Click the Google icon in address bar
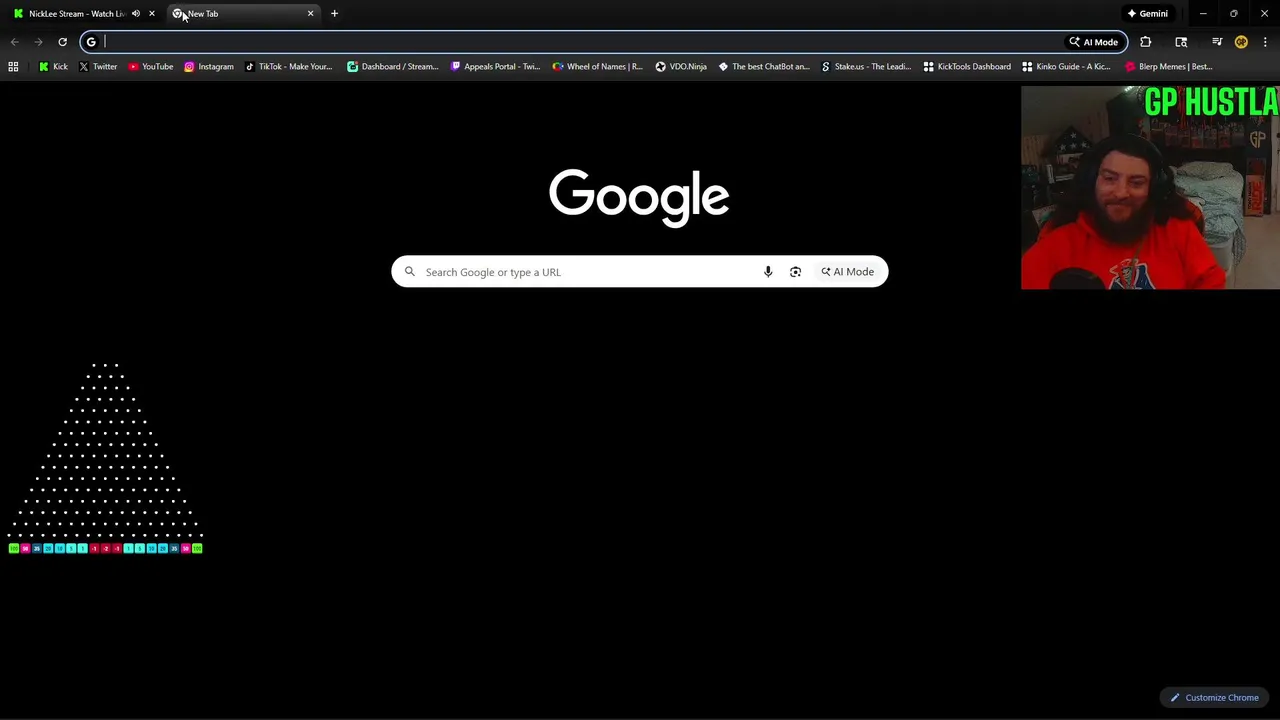Viewport: 1280px width, 720px height. 91,42
